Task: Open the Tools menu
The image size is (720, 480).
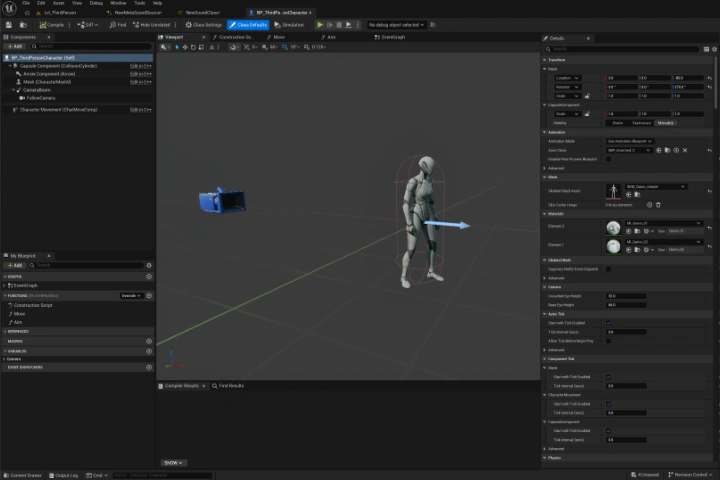Action: [140, 3]
